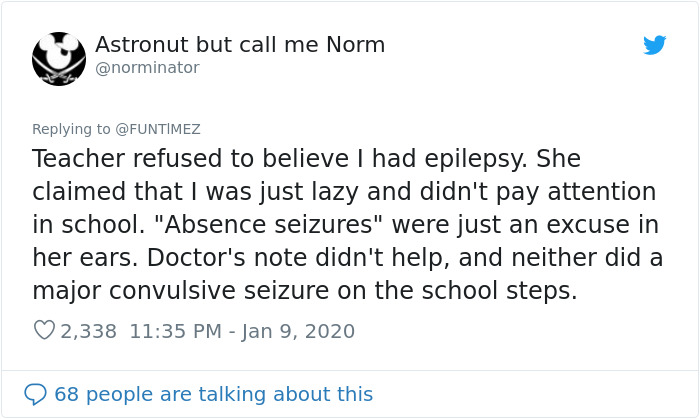Open "68 people are talking about this"
Image resolution: width=700 pixels, height=419 pixels.
pos(213,394)
